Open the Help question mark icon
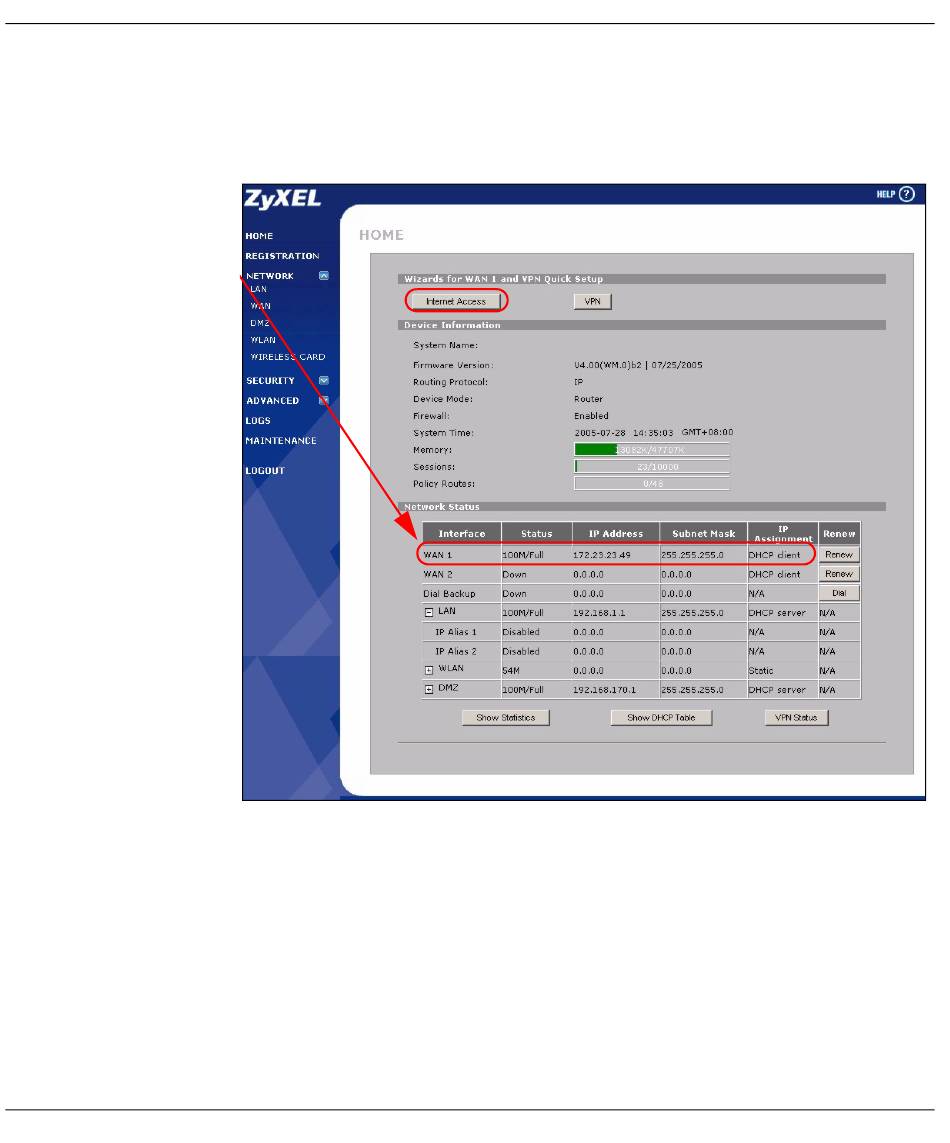This screenshot has width=950, height=1143. coord(906,194)
